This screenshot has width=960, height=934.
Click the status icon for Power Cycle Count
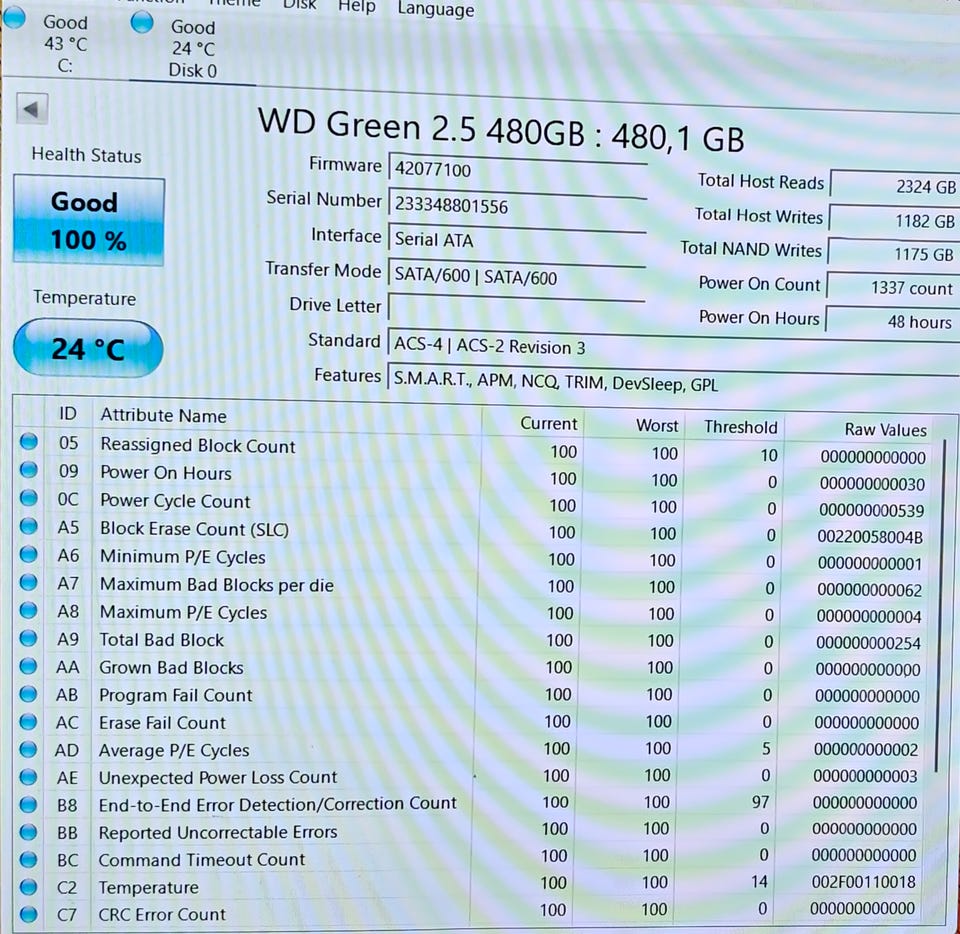click(29, 498)
